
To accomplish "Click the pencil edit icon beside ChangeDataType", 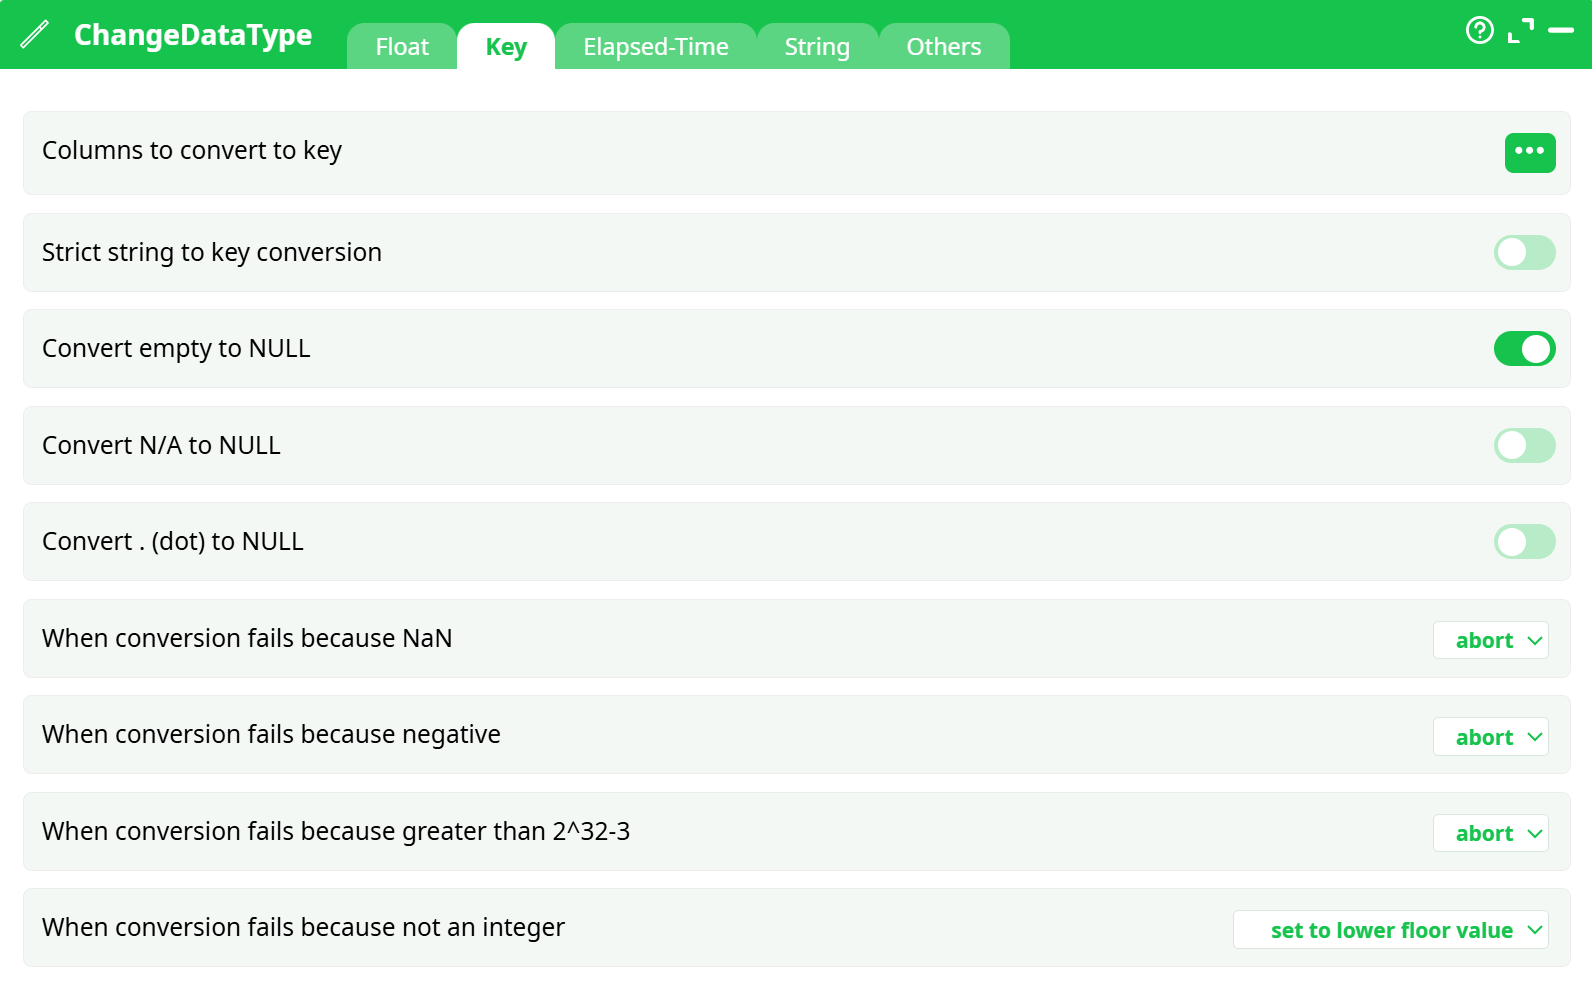I will tap(34, 34).
